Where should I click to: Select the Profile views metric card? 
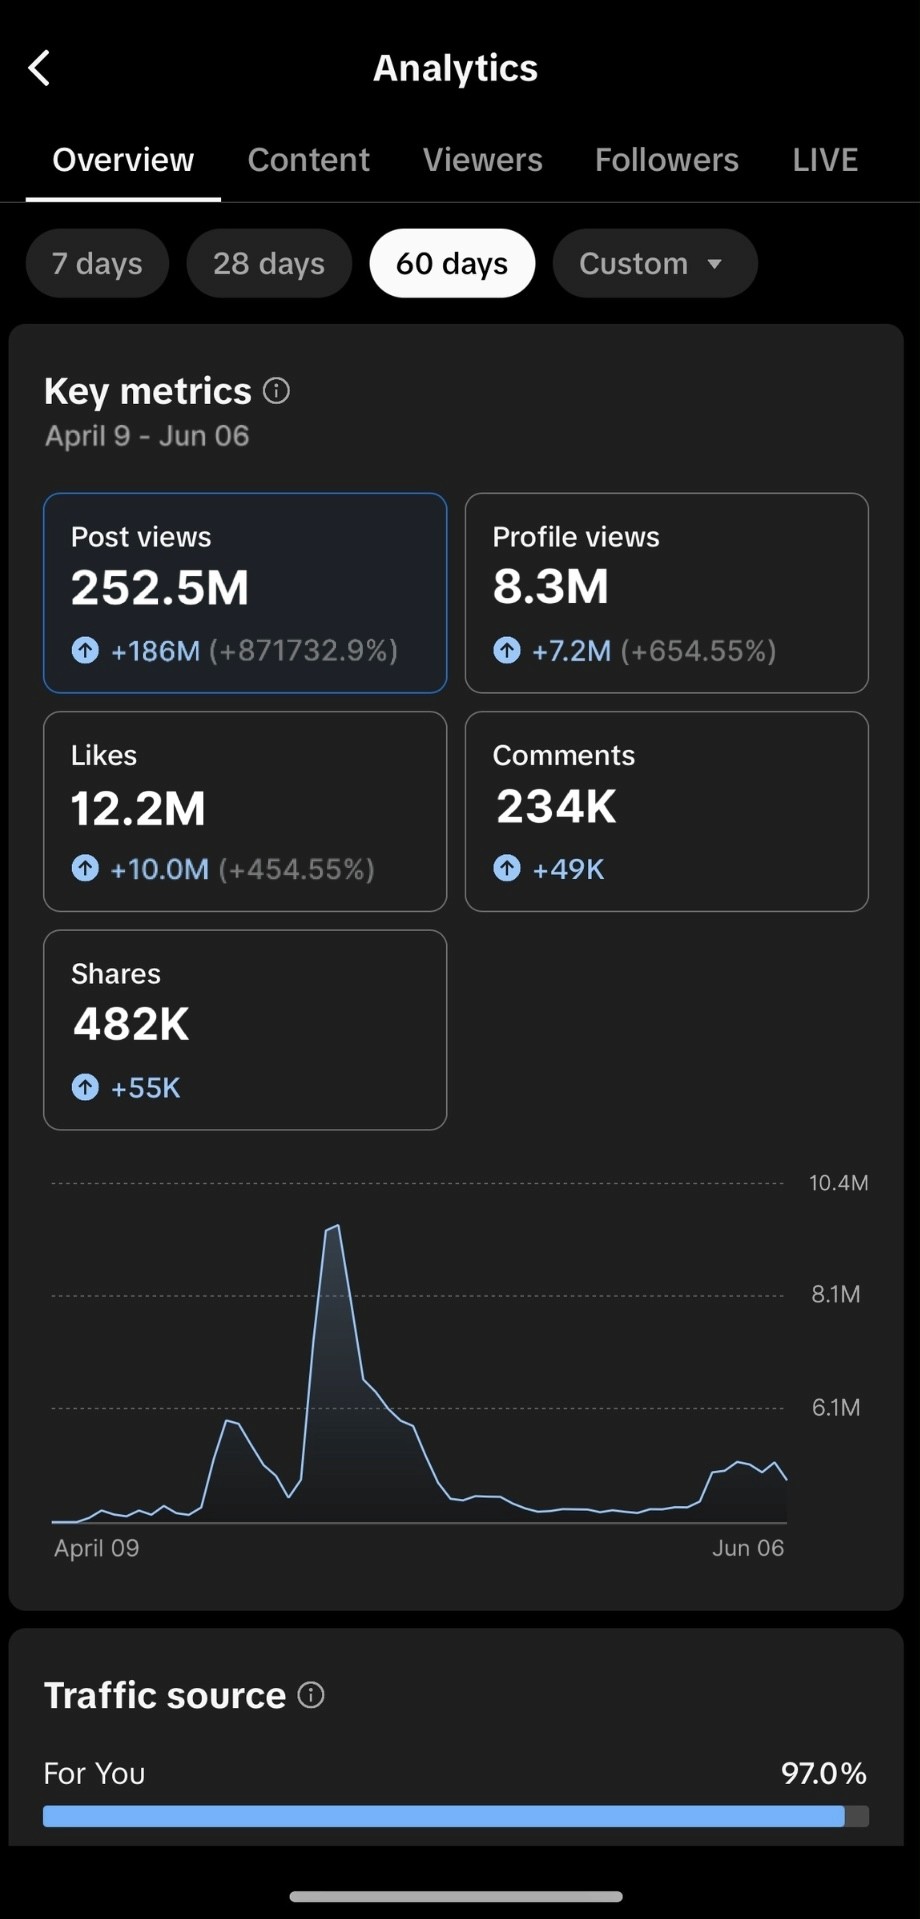coord(667,593)
